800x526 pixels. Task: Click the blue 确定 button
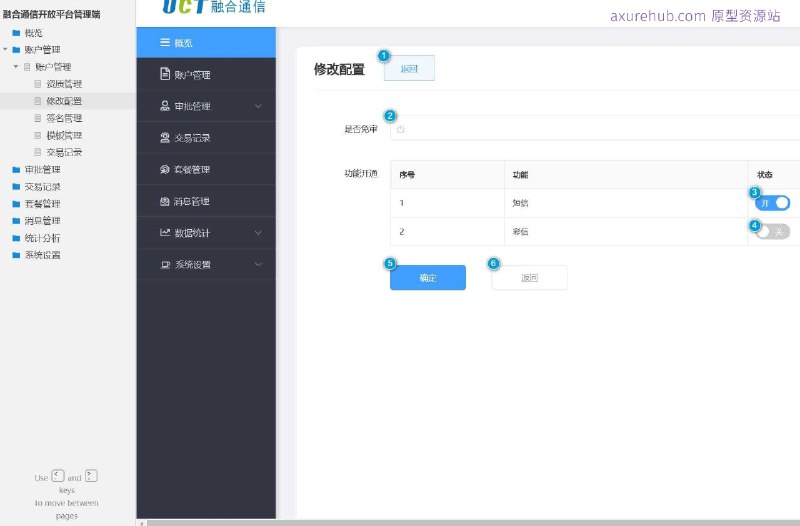[x=428, y=278]
